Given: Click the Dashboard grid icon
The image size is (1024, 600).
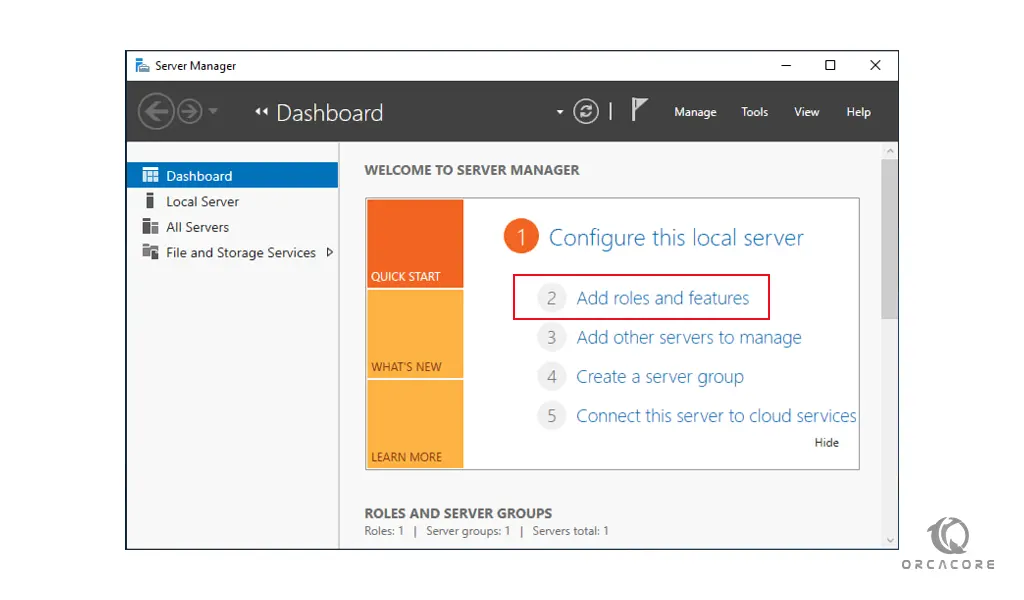Looking at the screenshot, I should (x=150, y=175).
